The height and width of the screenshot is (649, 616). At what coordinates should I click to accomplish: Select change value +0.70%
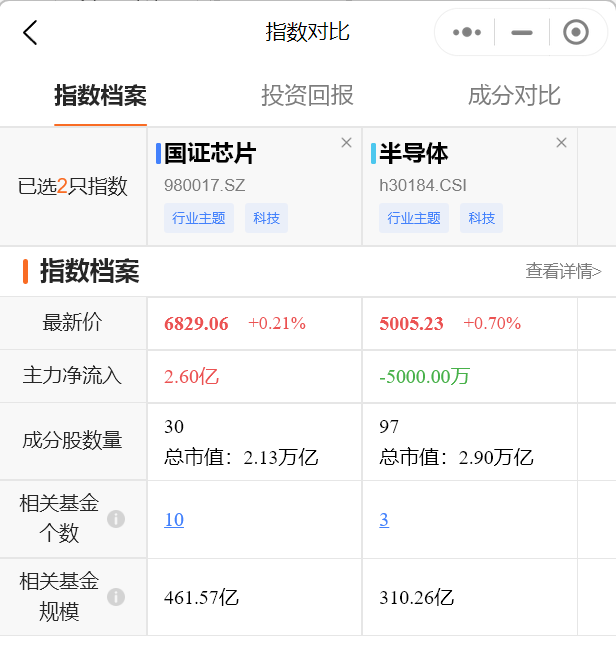pos(492,323)
